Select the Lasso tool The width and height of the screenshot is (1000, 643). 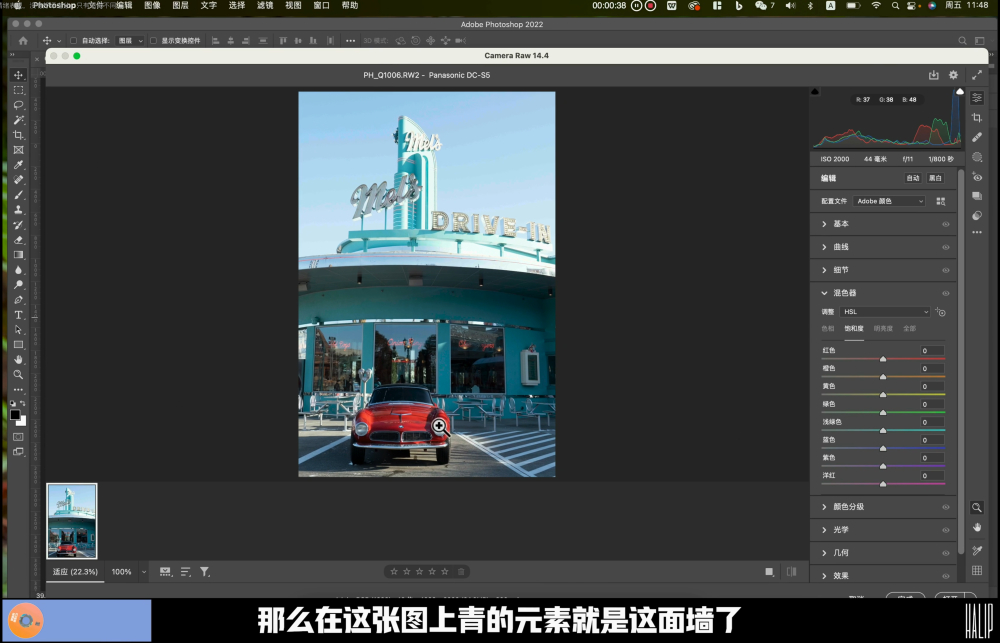(18, 105)
